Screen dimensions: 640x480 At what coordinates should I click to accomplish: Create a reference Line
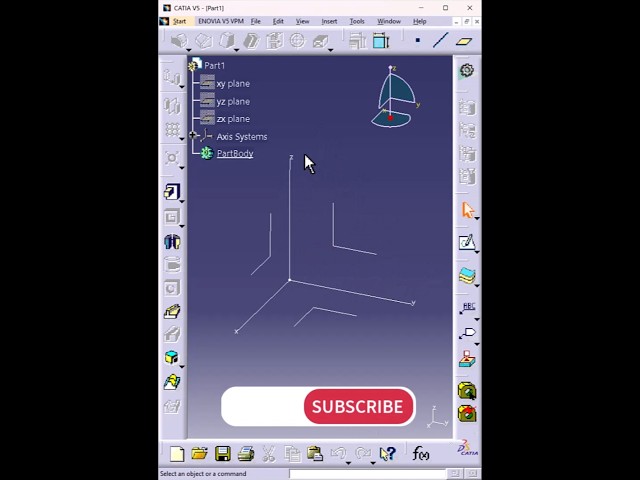[441, 40]
